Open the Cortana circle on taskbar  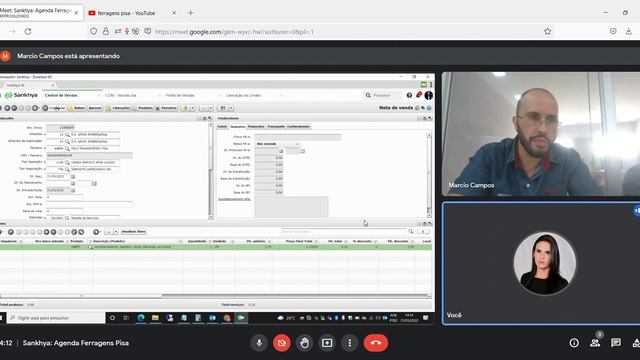coord(112,318)
